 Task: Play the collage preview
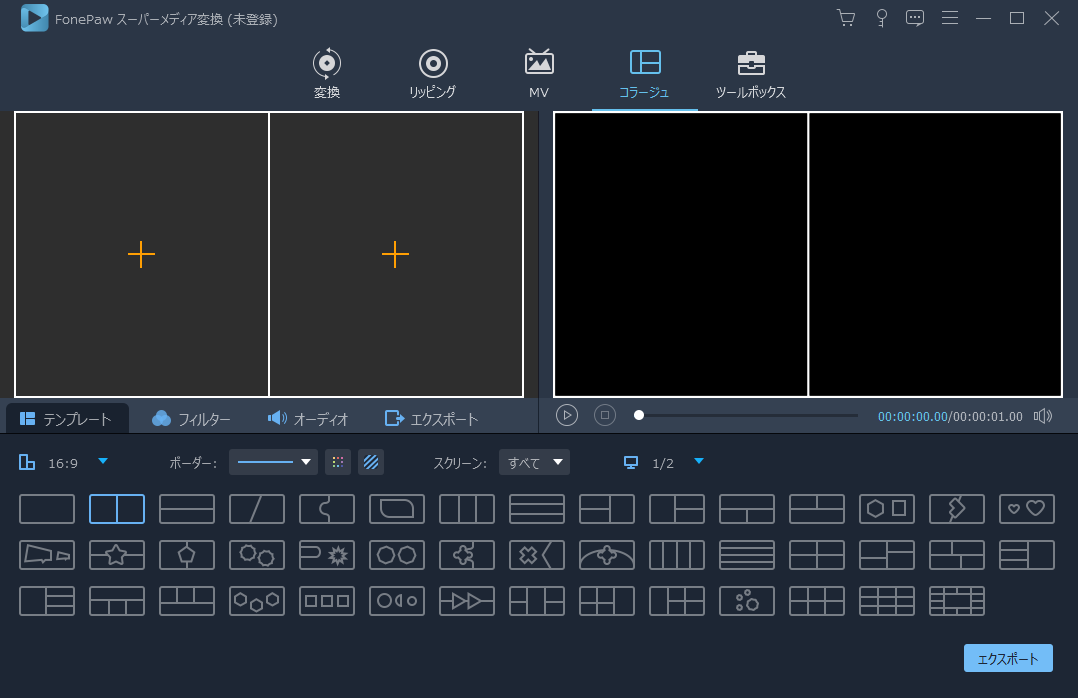(x=567, y=415)
